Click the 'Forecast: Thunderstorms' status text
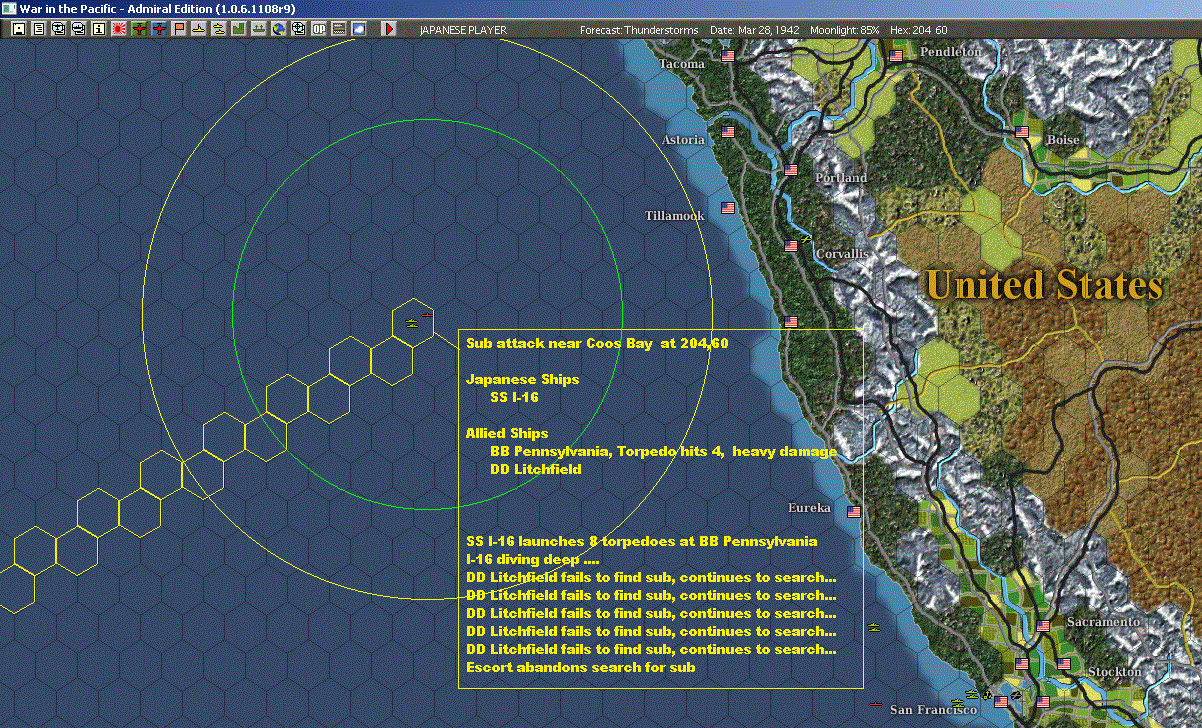Image resolution: width=1202 pixels, height=728 pixels. [x=639, y=30]
